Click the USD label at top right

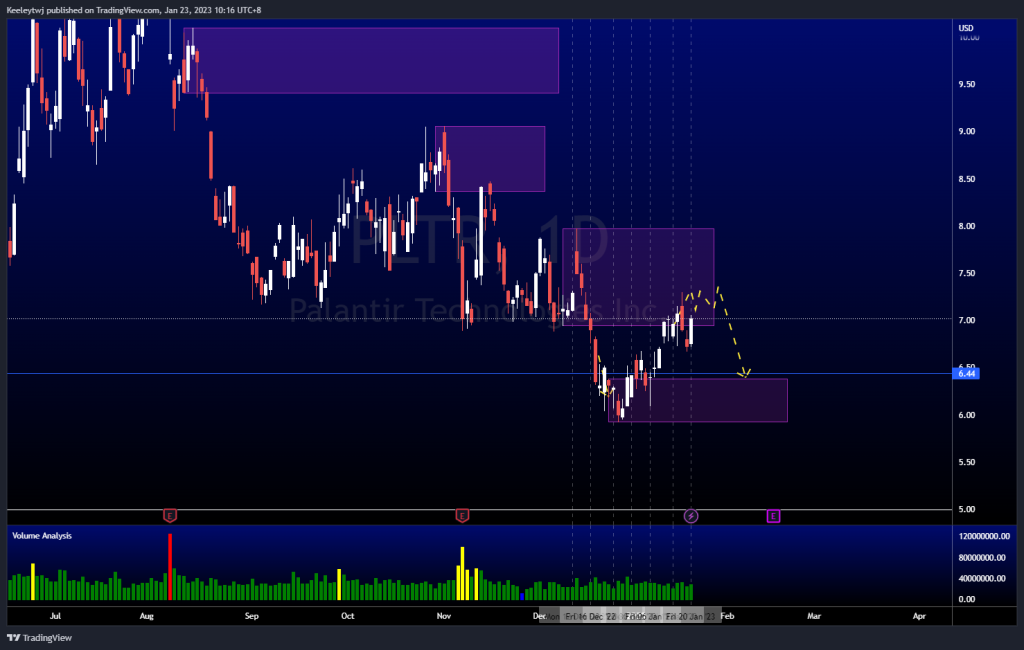click(964, 29)
